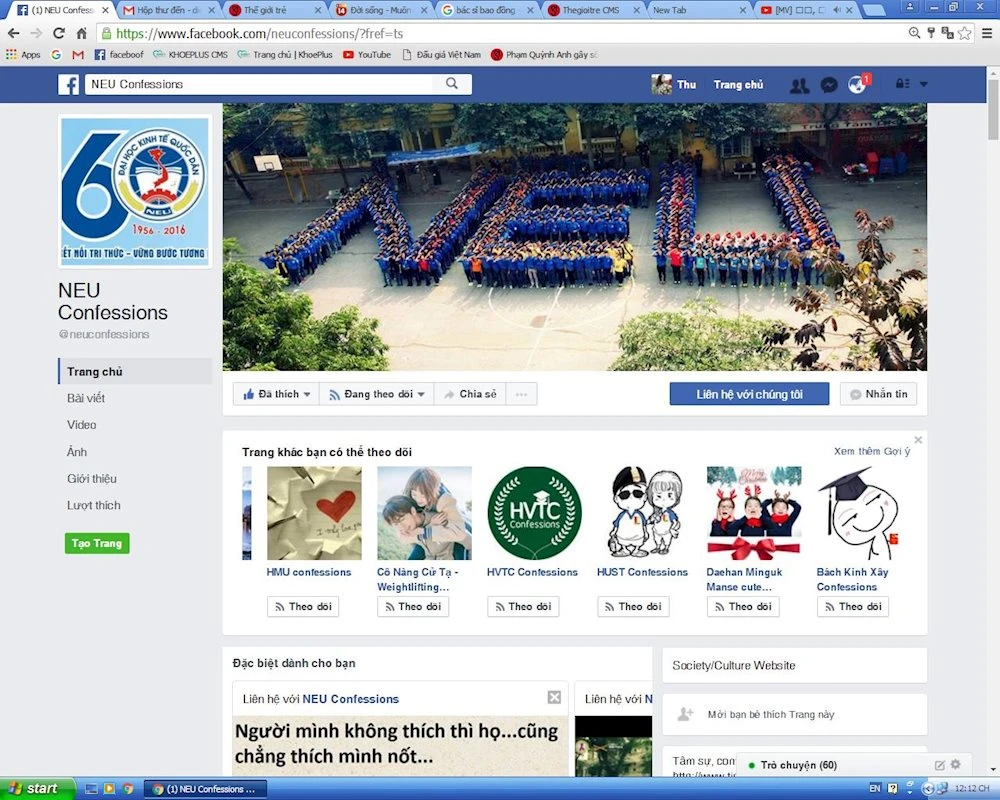
Task: Open the friend requests icon
Action: [x=798, y=85]
